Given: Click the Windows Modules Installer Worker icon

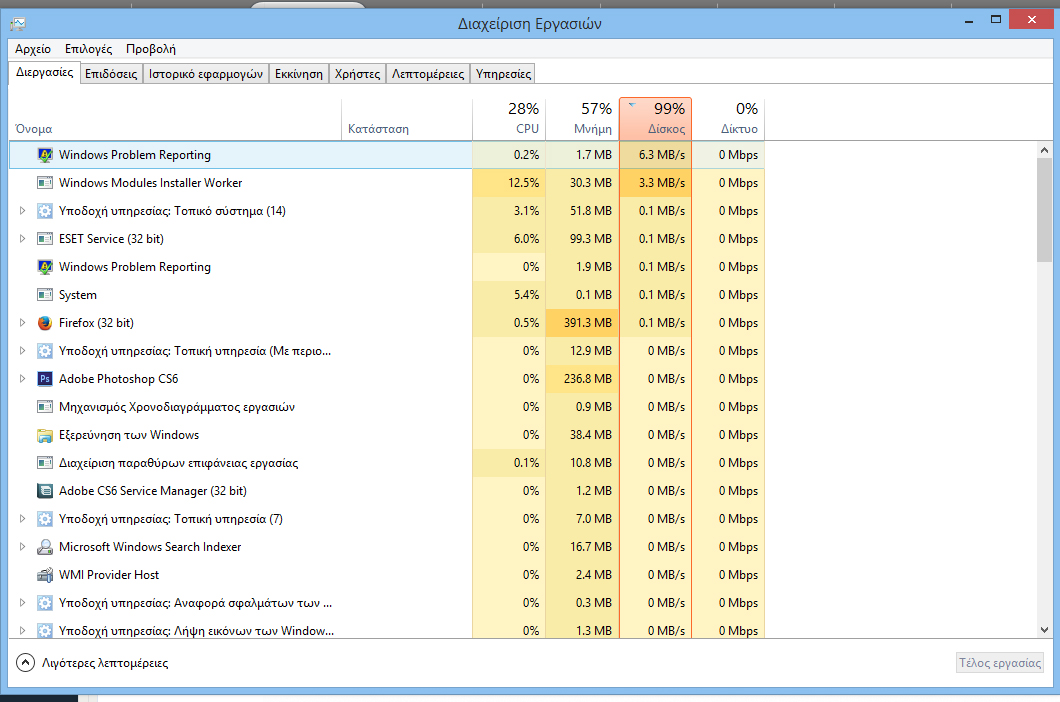Looking at the screenshot, I should pos(45,183).
